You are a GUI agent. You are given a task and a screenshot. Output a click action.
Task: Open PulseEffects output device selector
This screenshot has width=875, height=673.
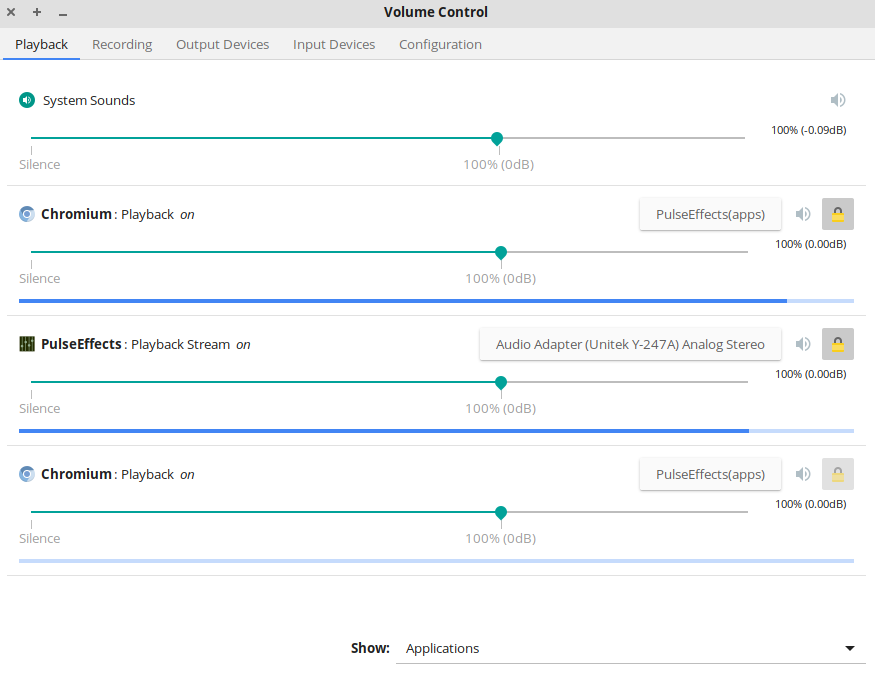click(x=630, y=344)
